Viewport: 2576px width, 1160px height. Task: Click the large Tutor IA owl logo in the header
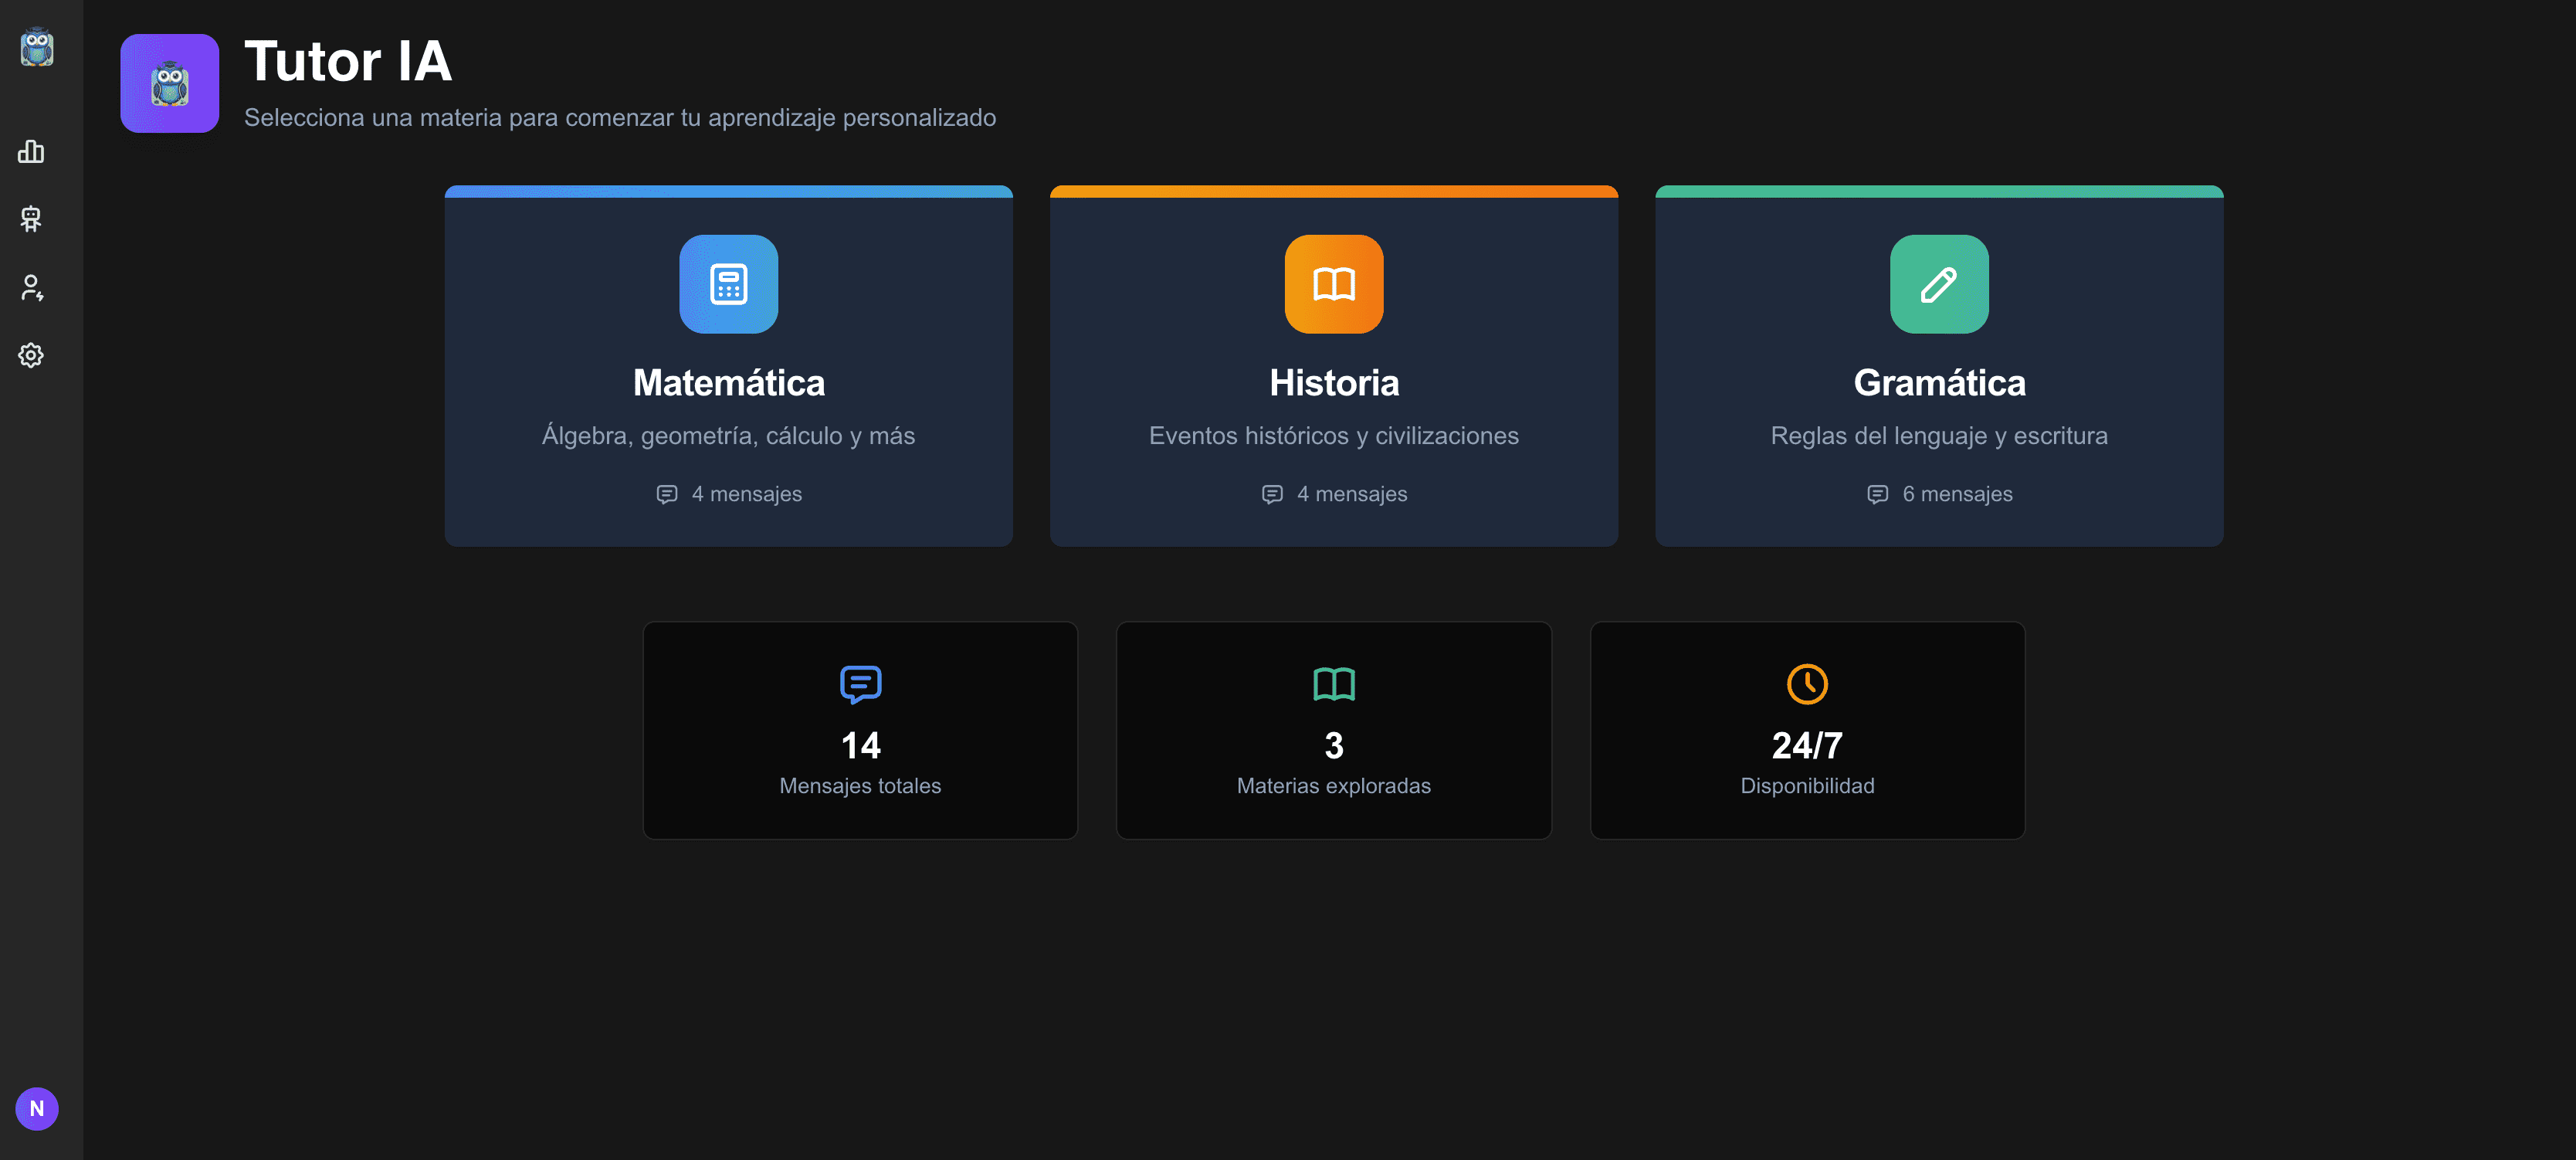pos(168,83)
